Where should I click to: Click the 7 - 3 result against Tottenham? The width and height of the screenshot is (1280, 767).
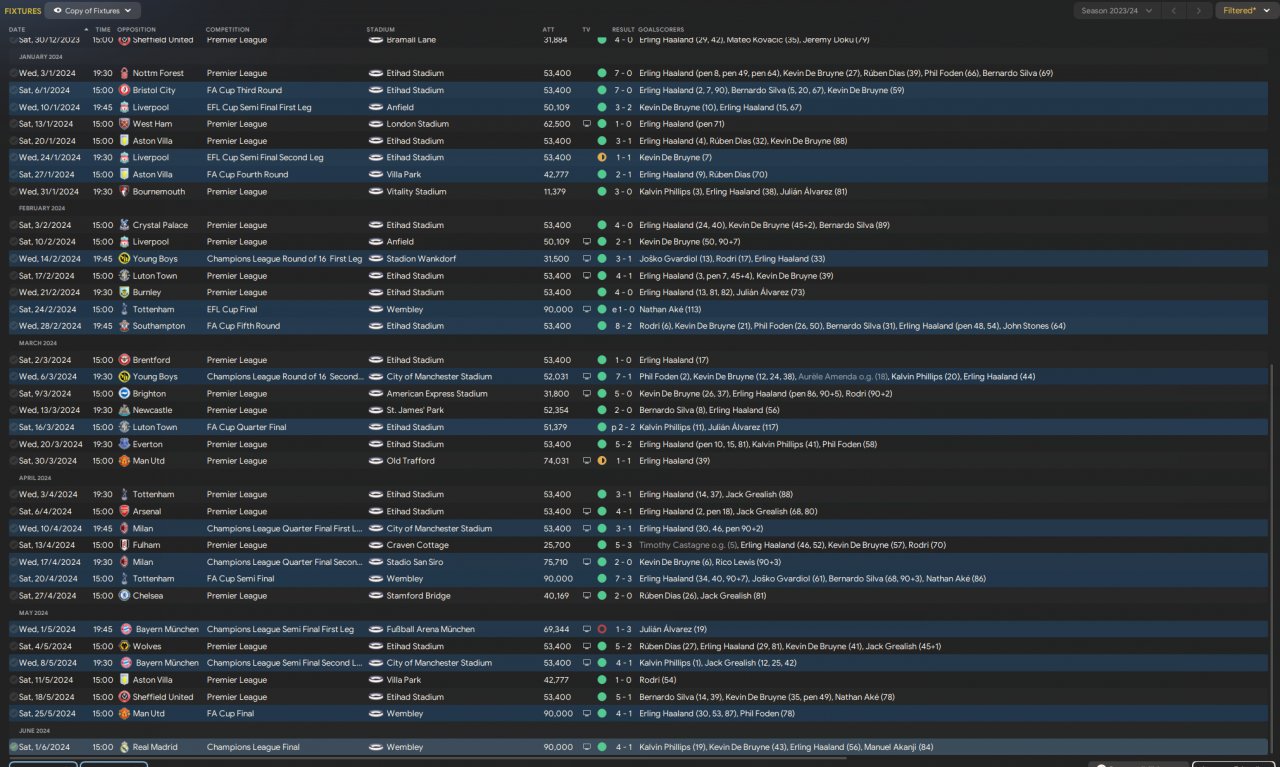[x=623, y=579]
